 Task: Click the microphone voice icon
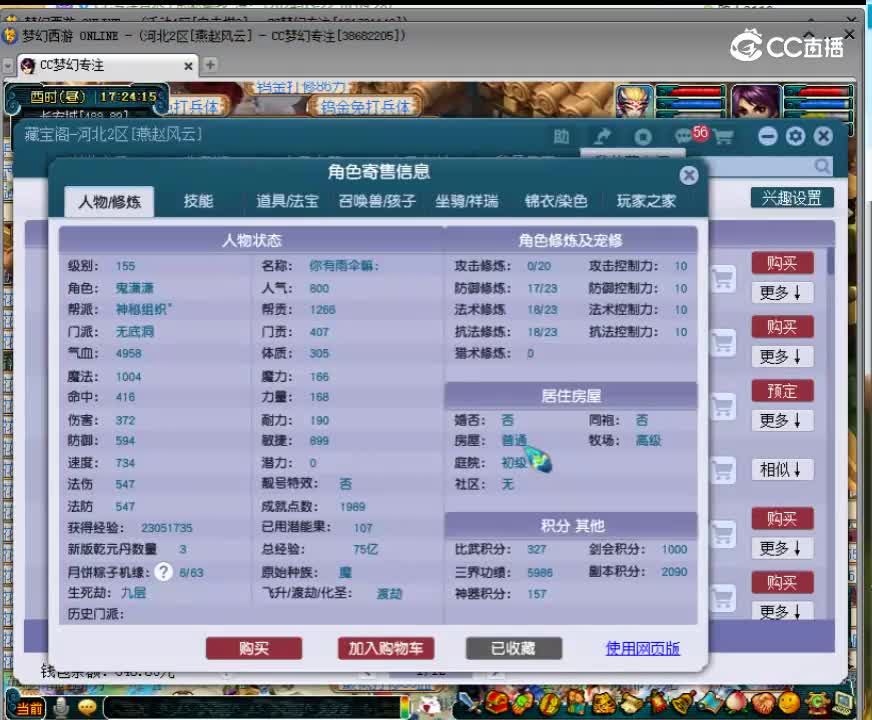click(x=62, y=708)
